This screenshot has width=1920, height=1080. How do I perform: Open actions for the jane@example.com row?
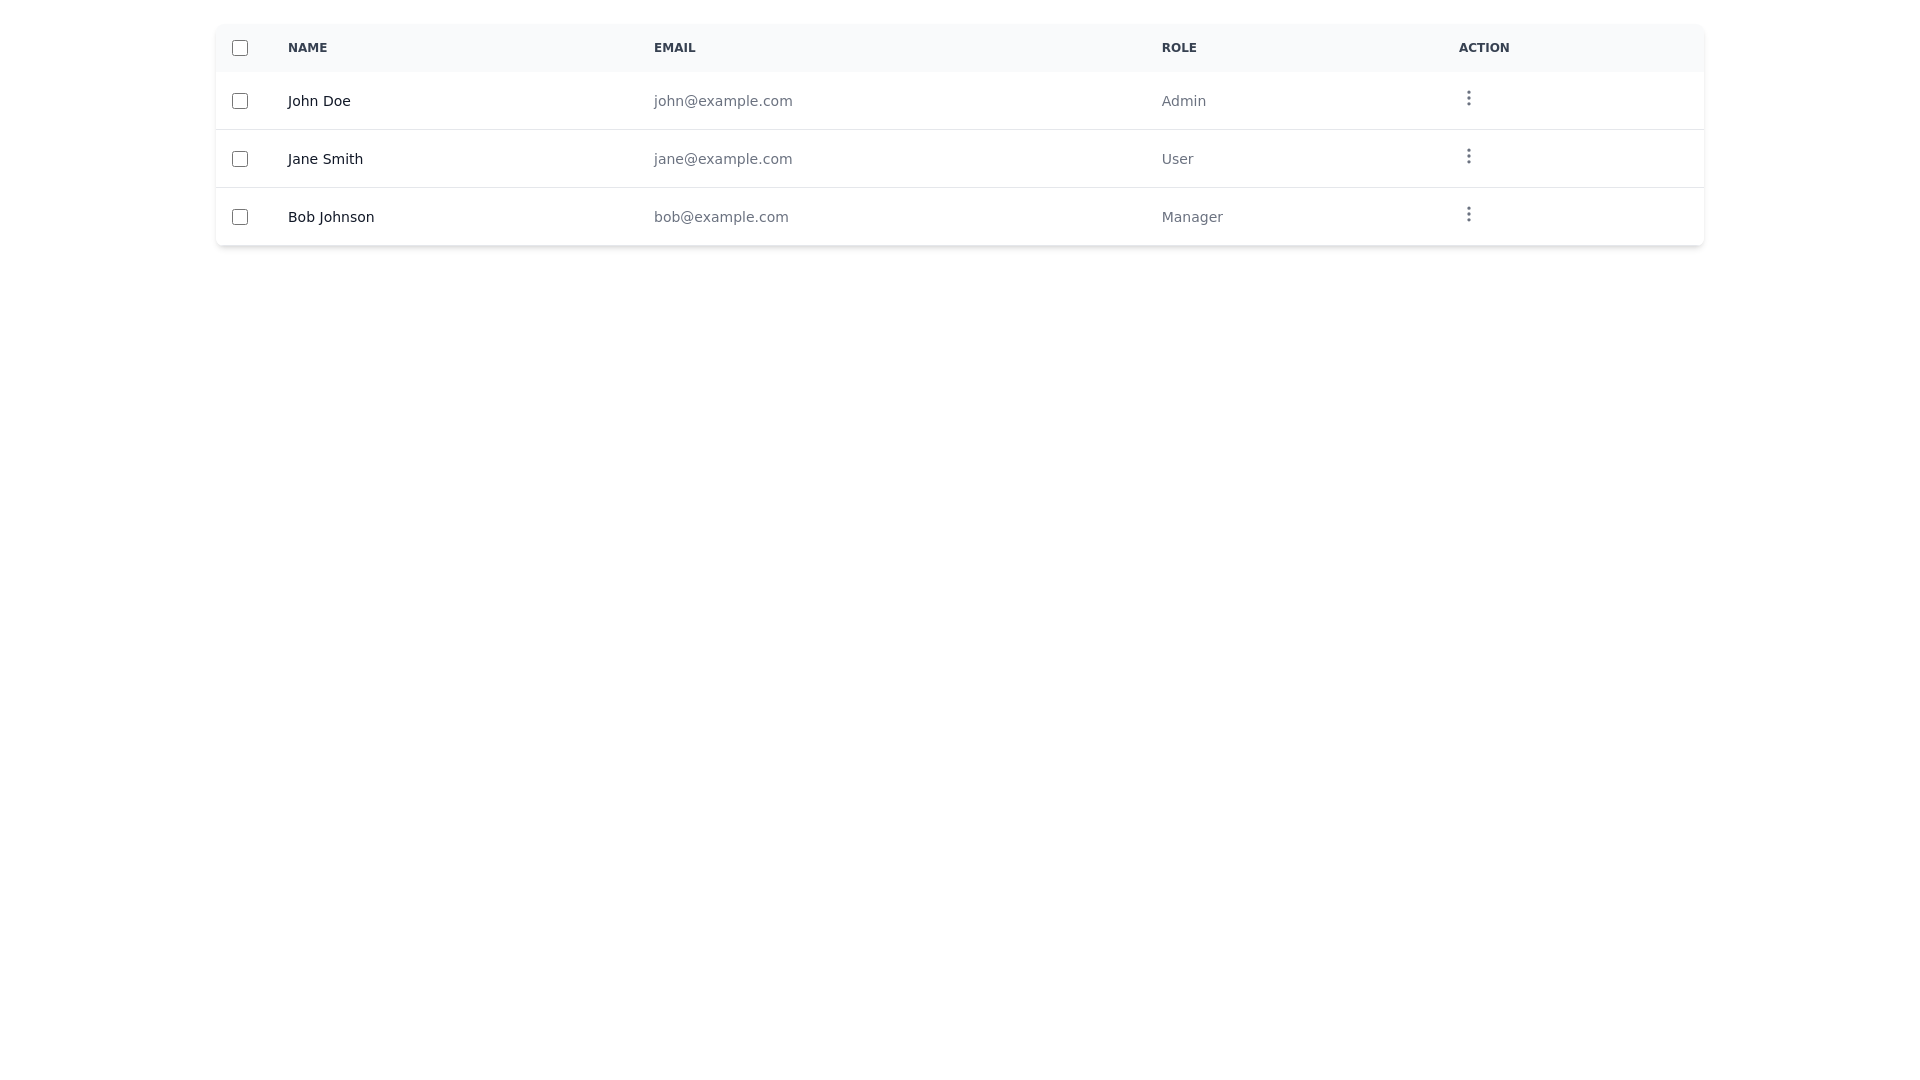point(1468,156)
